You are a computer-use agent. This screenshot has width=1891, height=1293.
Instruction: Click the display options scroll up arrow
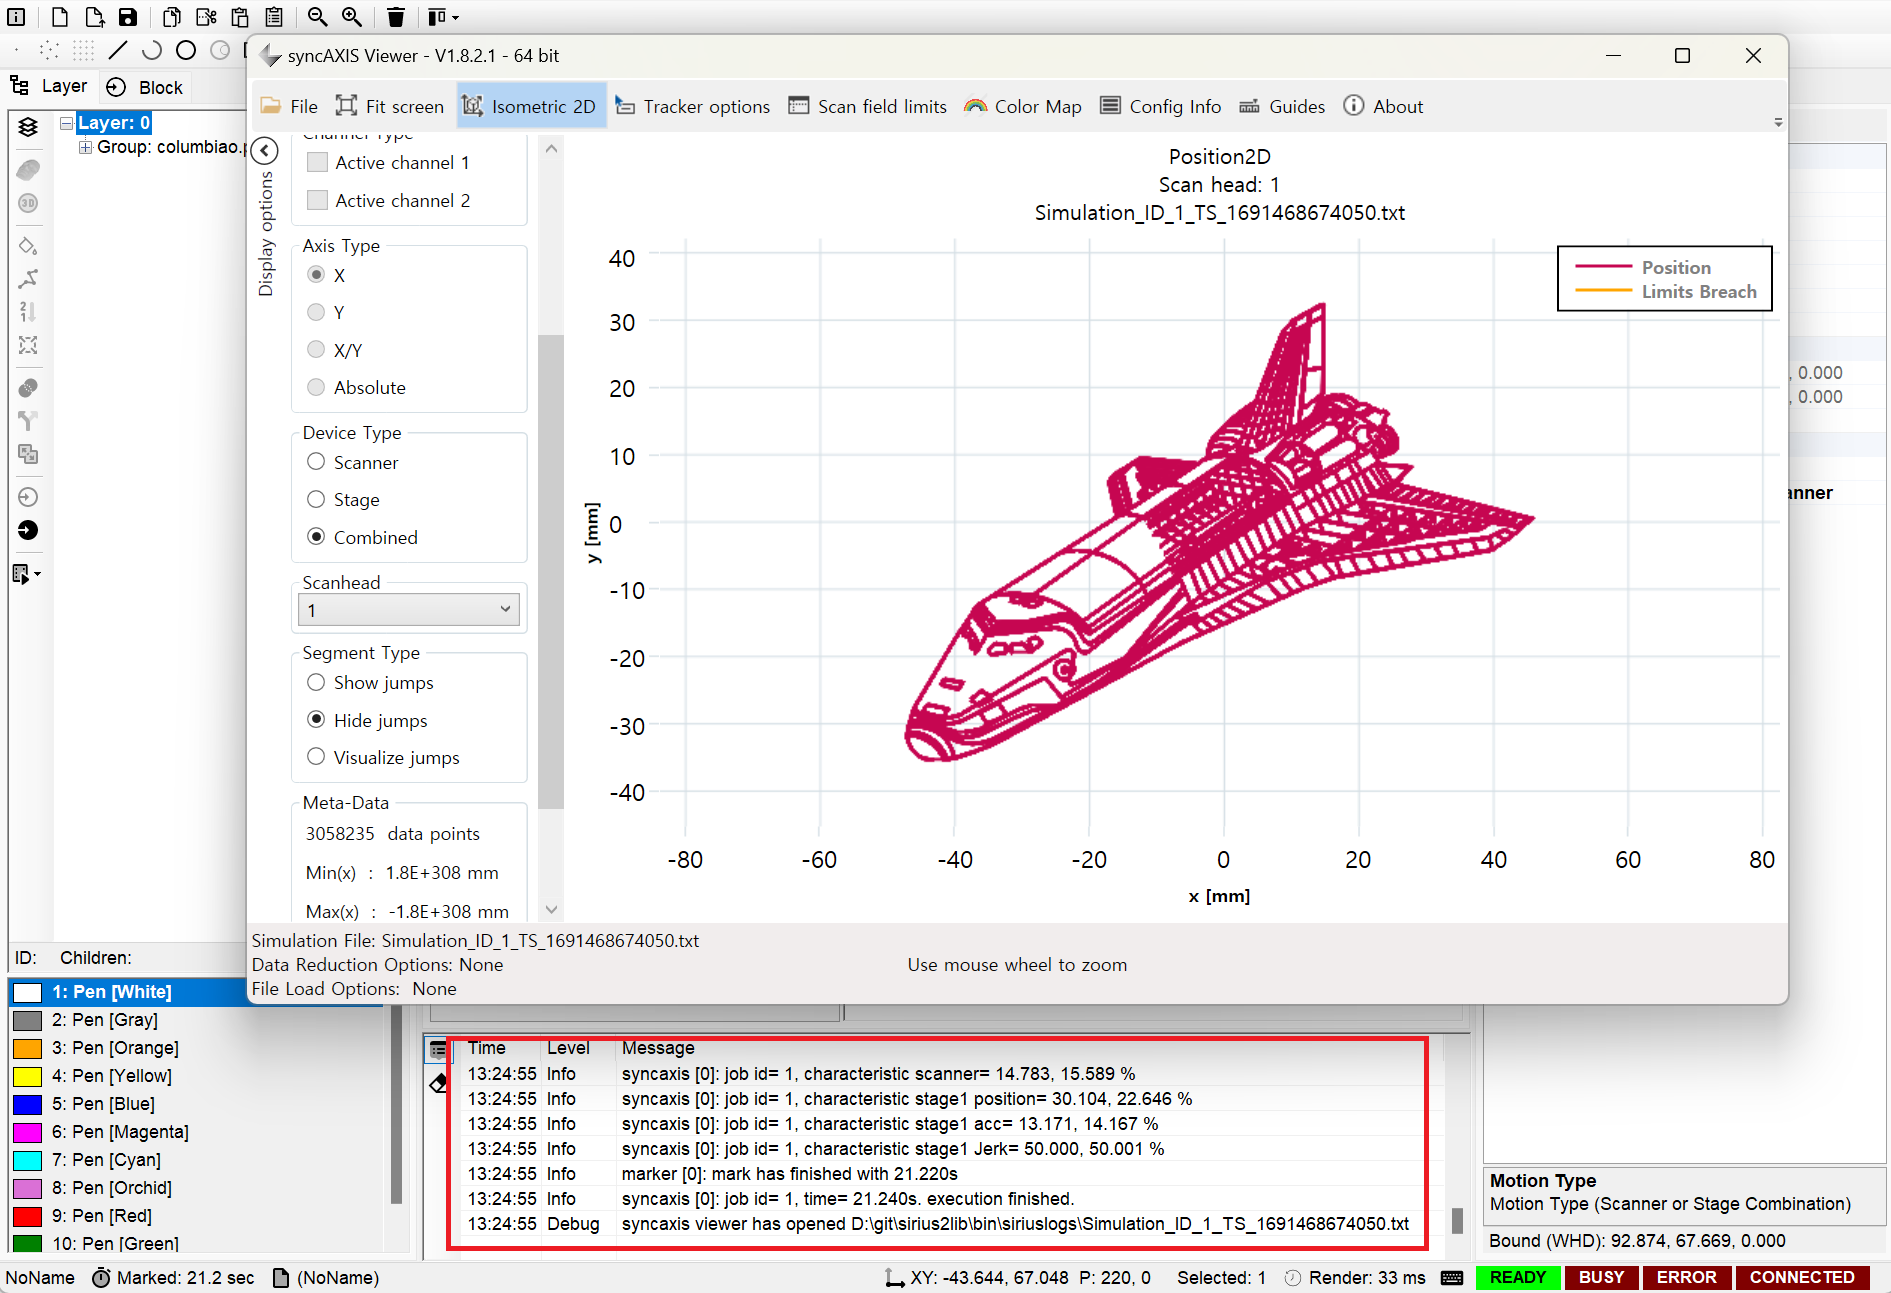click(x=551, y=148)
